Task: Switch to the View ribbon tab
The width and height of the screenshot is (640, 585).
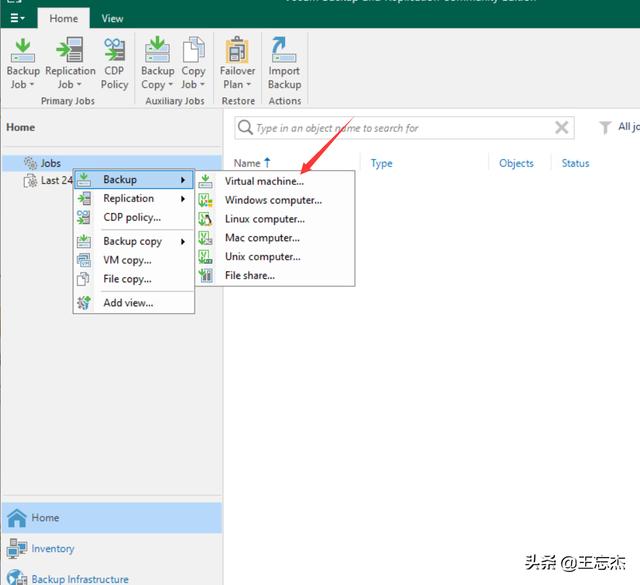Action: coord(112,18)
